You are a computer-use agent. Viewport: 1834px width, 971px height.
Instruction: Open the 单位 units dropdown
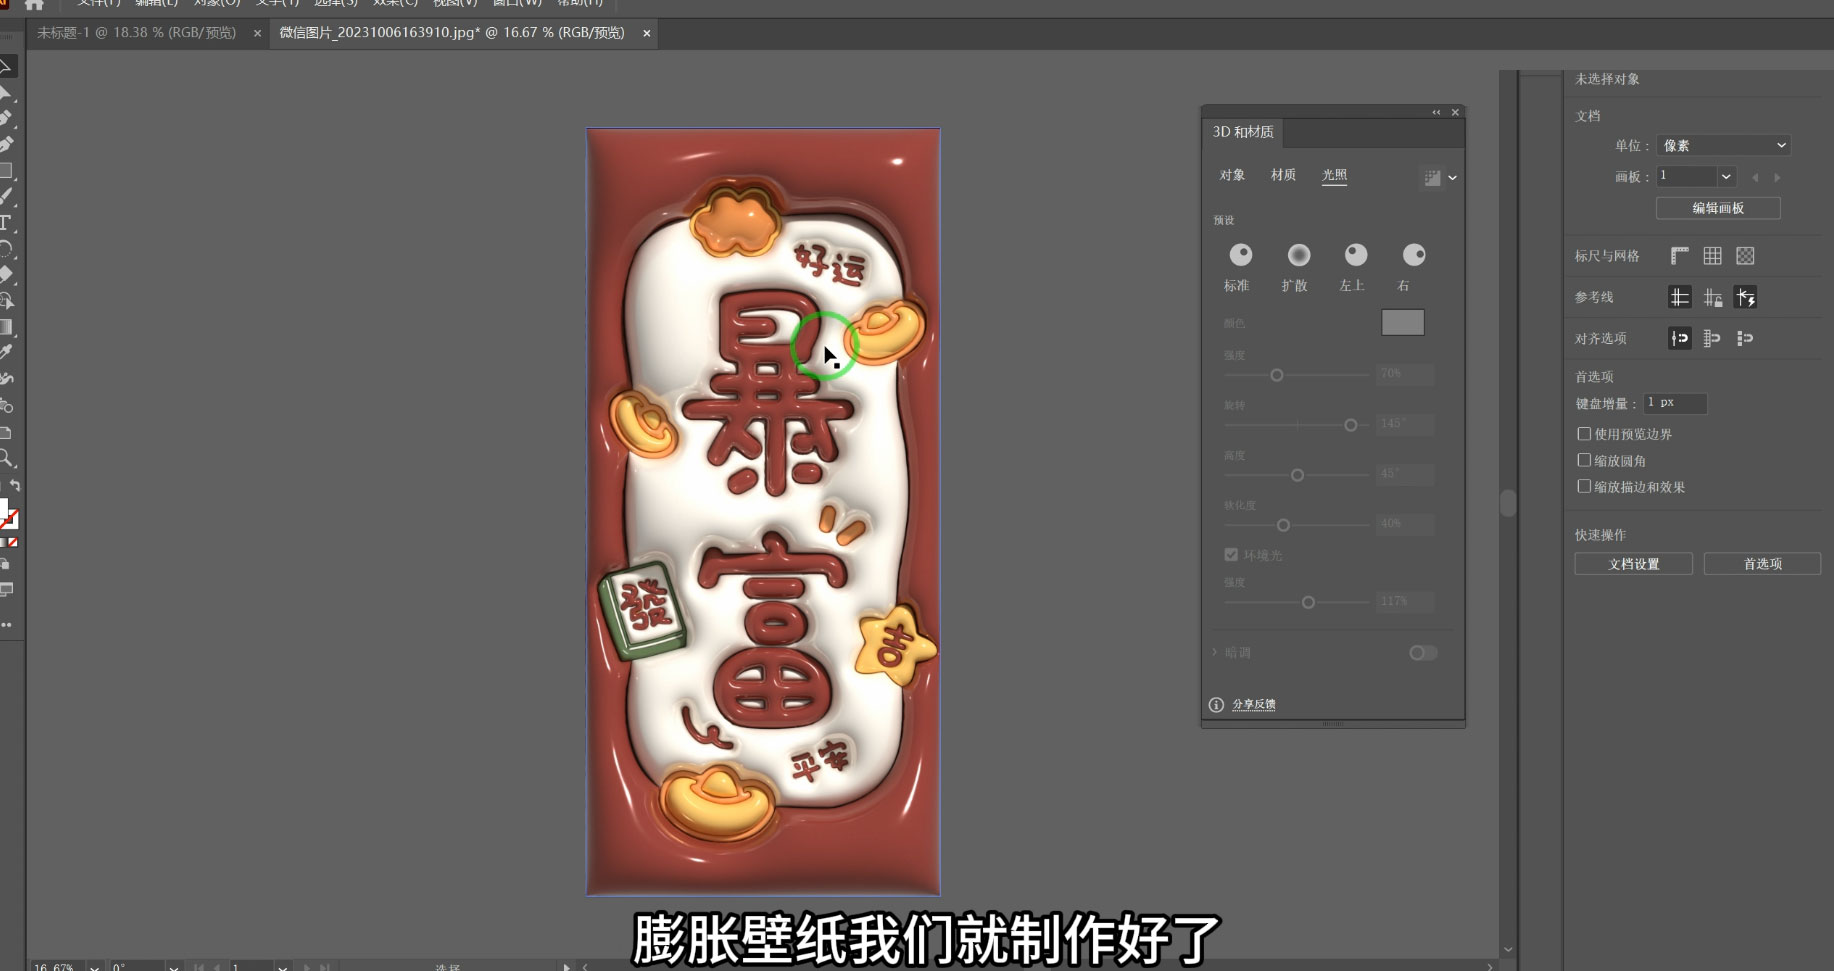1721,144
